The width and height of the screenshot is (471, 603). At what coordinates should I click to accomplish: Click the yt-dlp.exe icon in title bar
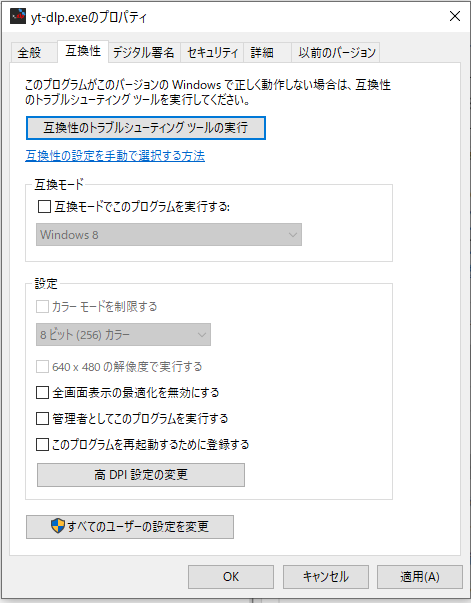click(x=18, y=16)
